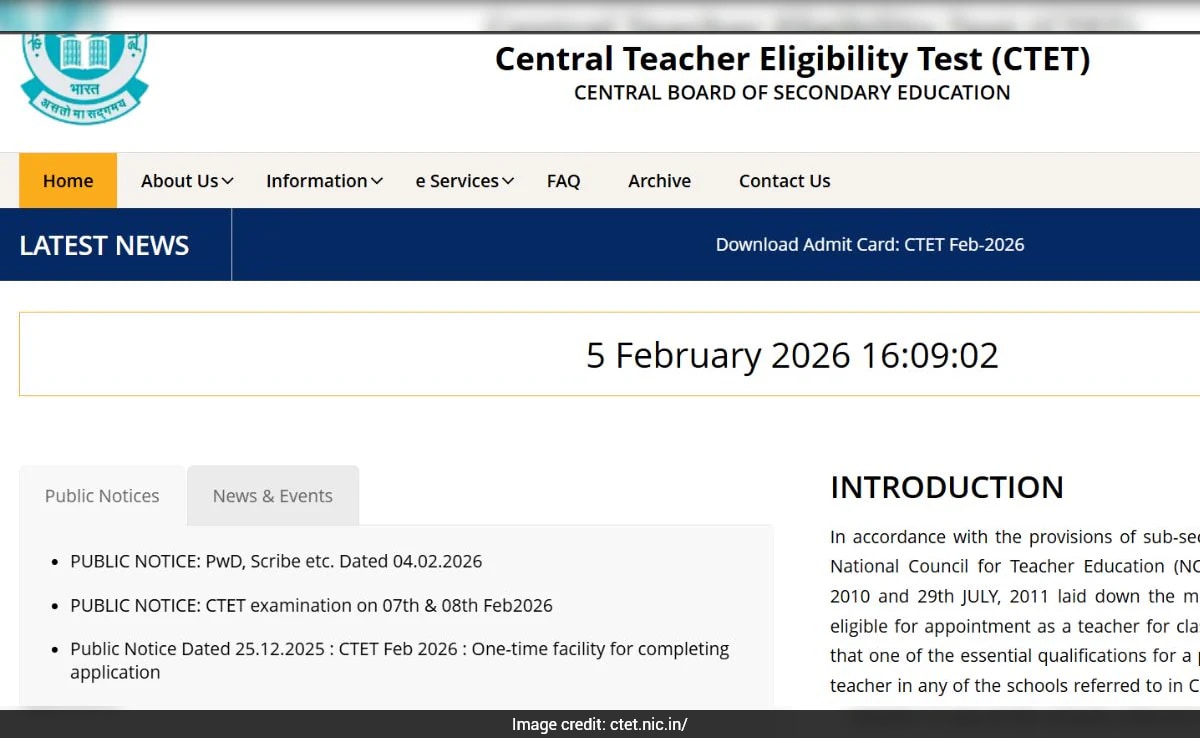Open the Contact Us page
Image resolution: width=1200 pixels, height=738 pixels.
tap(784, 181)
